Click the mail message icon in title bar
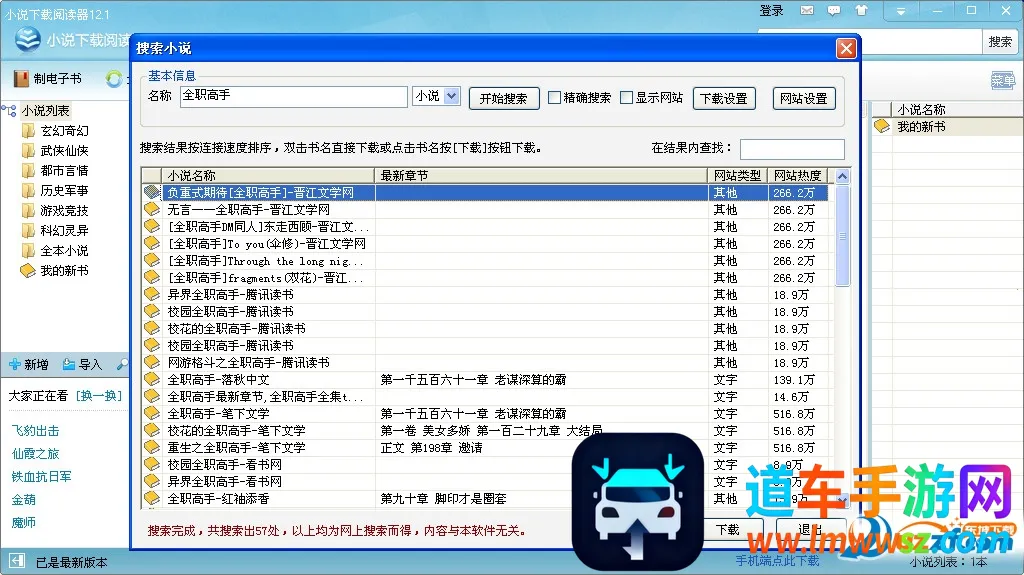This screenshot has height=575, width=1024. click(807, 10)
